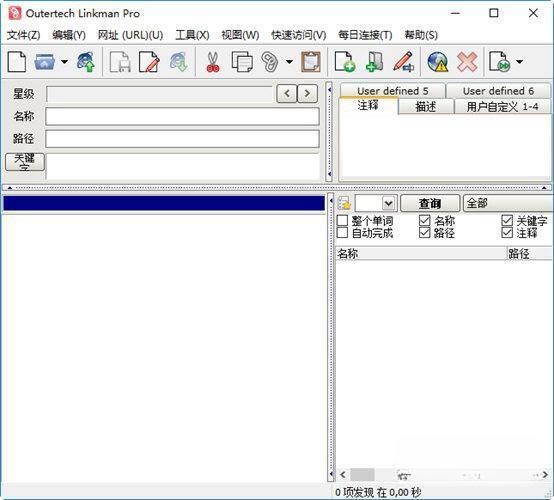Screen dimensions: 554x500
Task: Click the Paste clipboard icon
Action: click(311, 62)
